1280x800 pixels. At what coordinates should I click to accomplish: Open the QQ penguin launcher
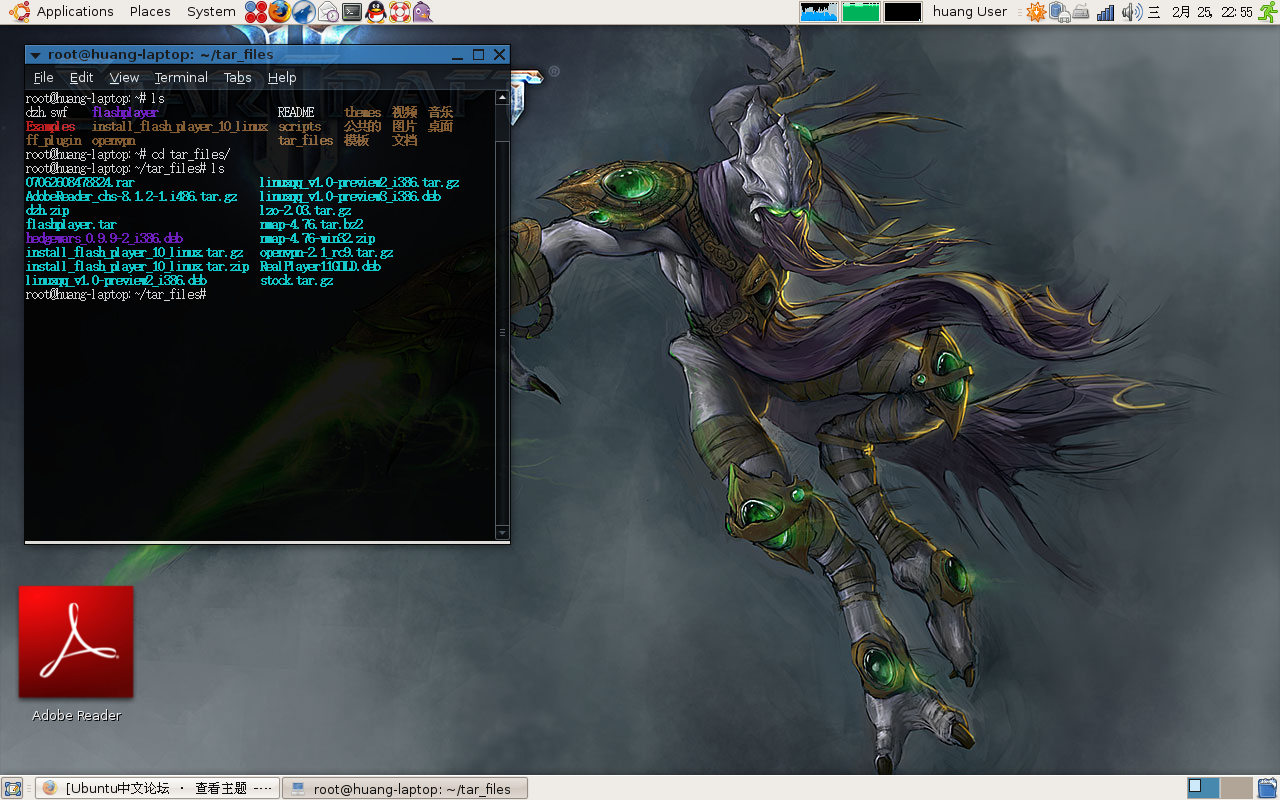376,12
